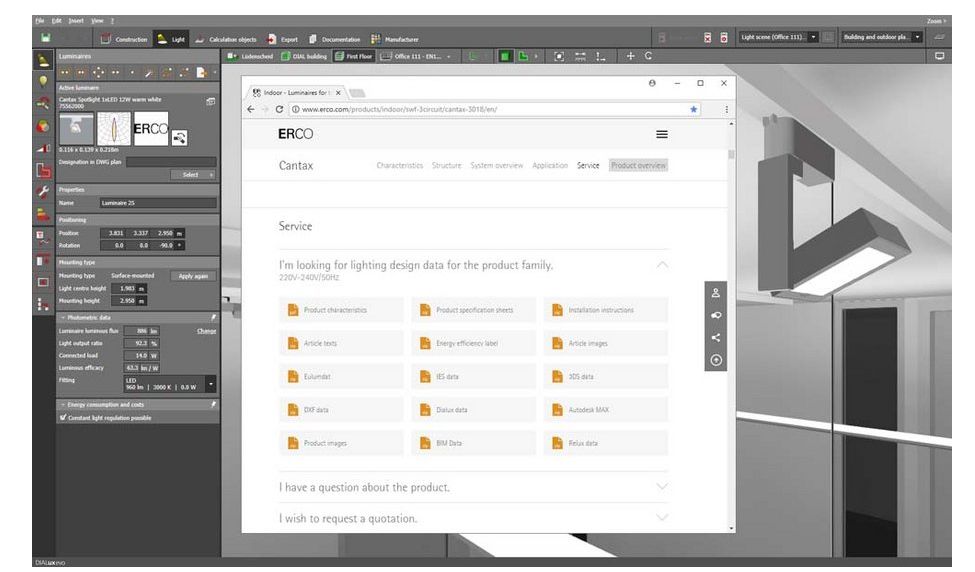The width and height of the screenshot is (975, 572).
Task: Switch to the Calculation objects tab
Action: click(x=226, y=39)
